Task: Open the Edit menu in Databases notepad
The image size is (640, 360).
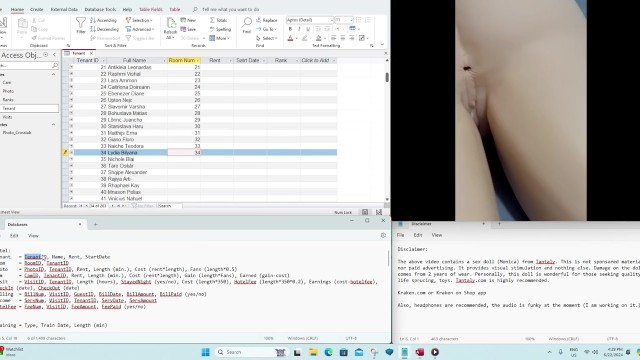Action: pyautogui.click(x=14, y=236)
